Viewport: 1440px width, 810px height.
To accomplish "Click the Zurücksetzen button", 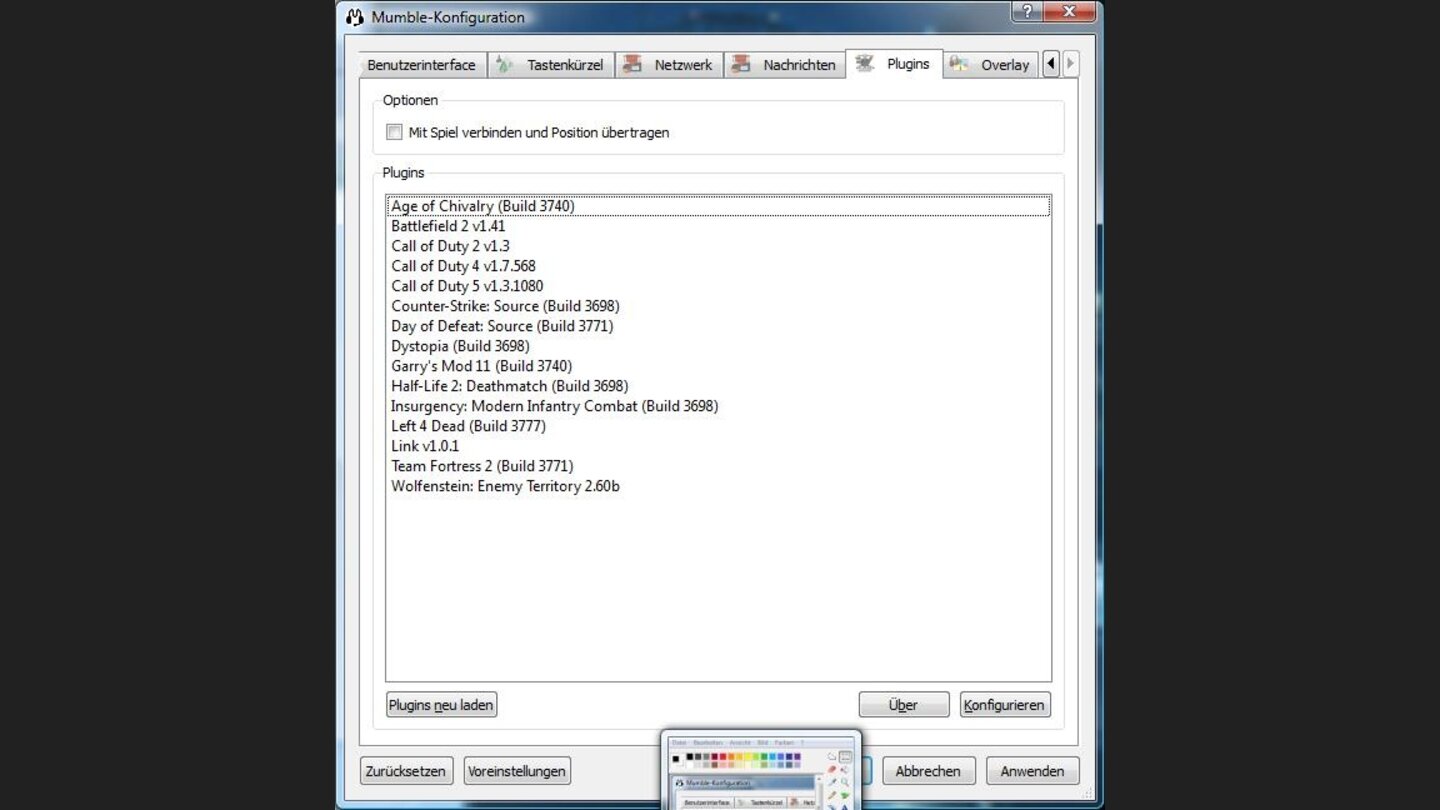I will (406, 771).
